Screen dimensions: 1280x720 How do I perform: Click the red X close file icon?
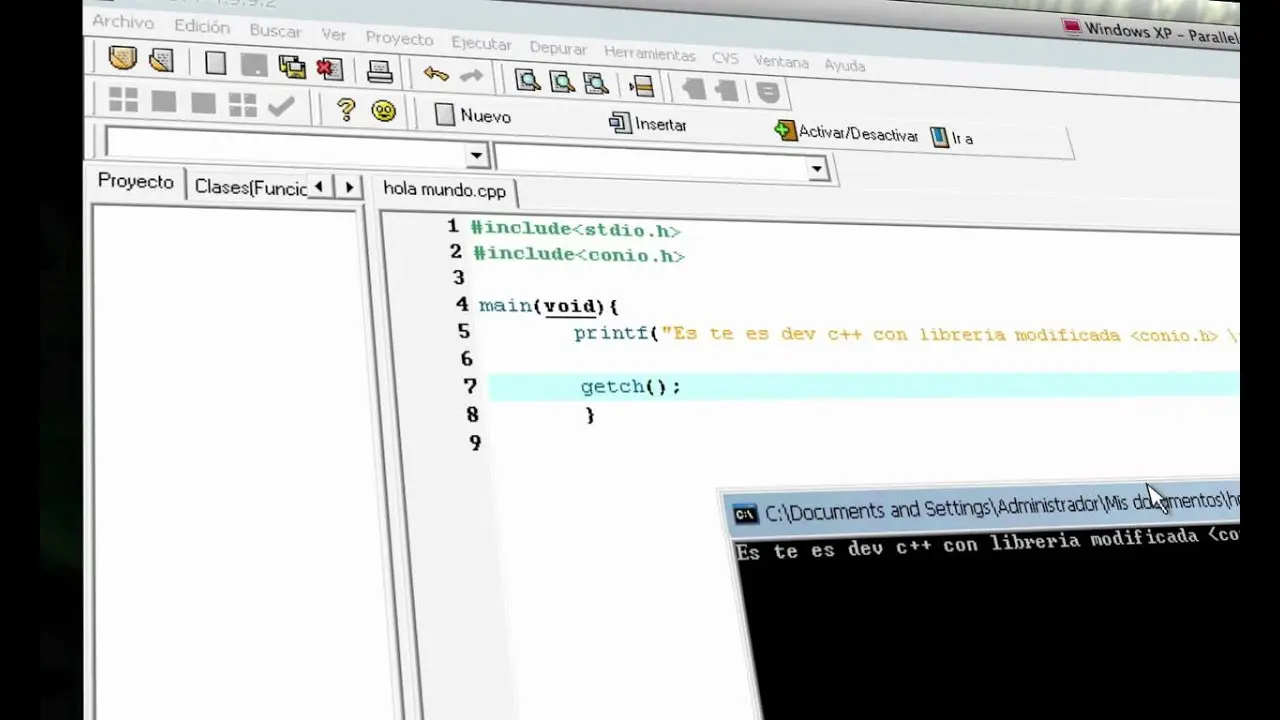(x=329, y=68)
